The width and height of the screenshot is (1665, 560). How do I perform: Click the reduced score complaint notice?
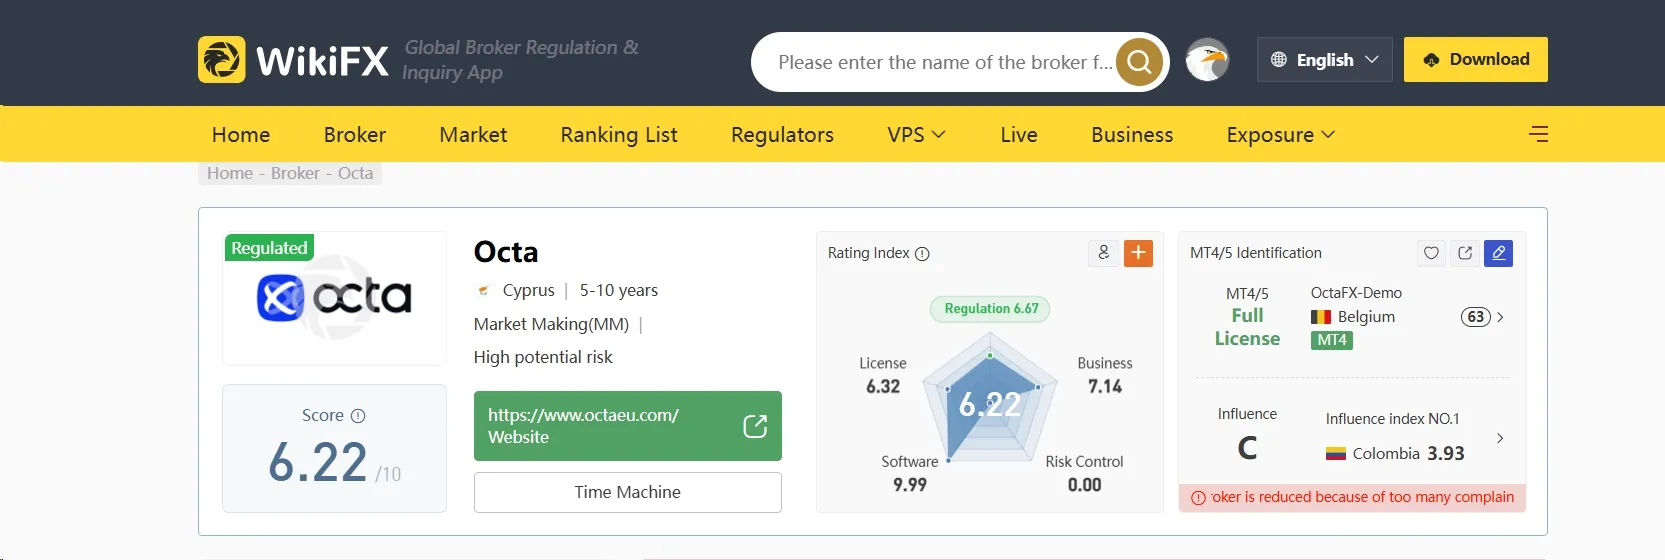1353,498
